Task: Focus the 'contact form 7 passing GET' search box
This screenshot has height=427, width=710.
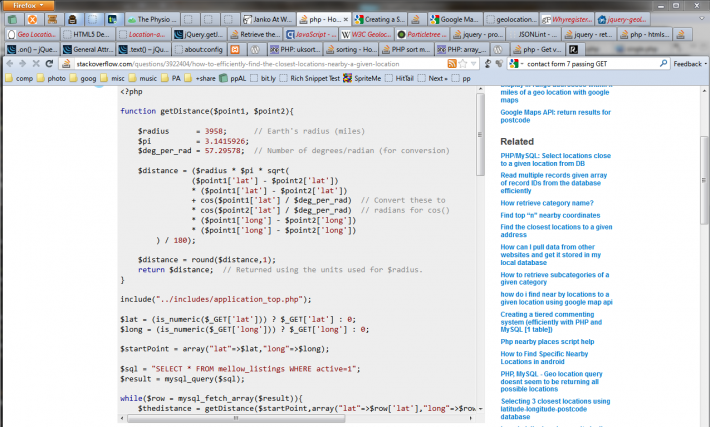Action: (x=591, y=64)
